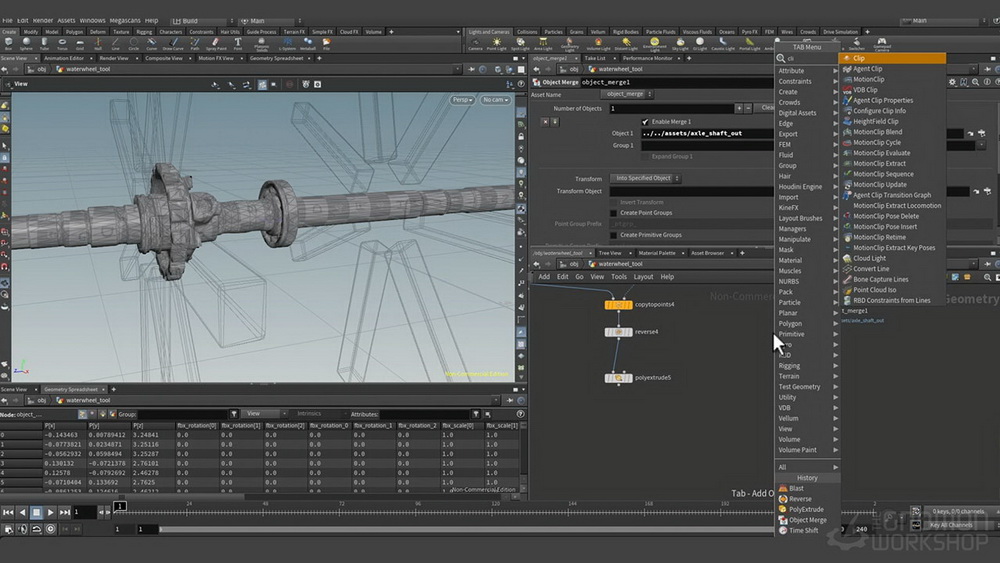Screen dimensions: 1000x563
Task: Switch to Animation Editor tab
Action: coord(64,58)
